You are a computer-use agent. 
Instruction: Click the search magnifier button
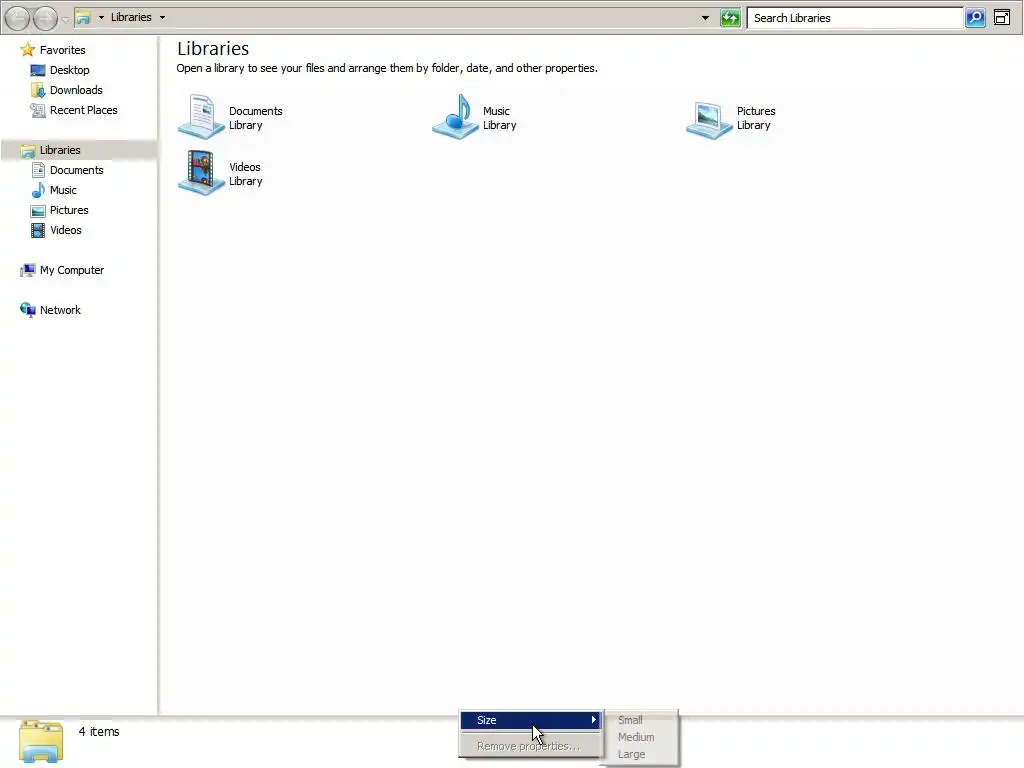click(x=975, y=18)
